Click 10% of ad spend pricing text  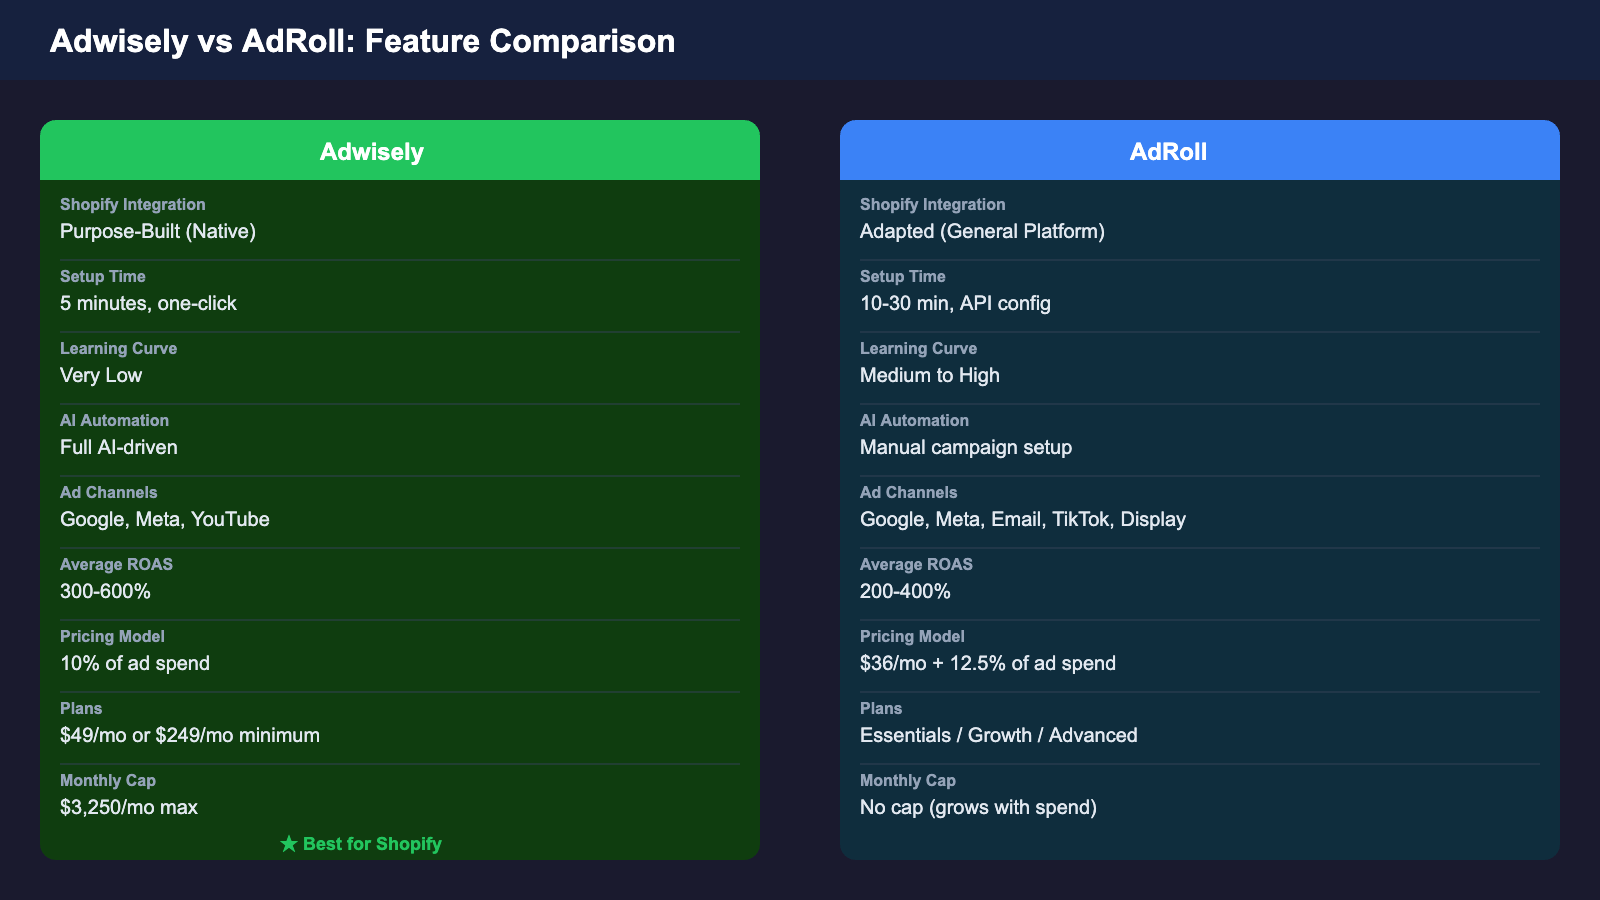(135, 663)
